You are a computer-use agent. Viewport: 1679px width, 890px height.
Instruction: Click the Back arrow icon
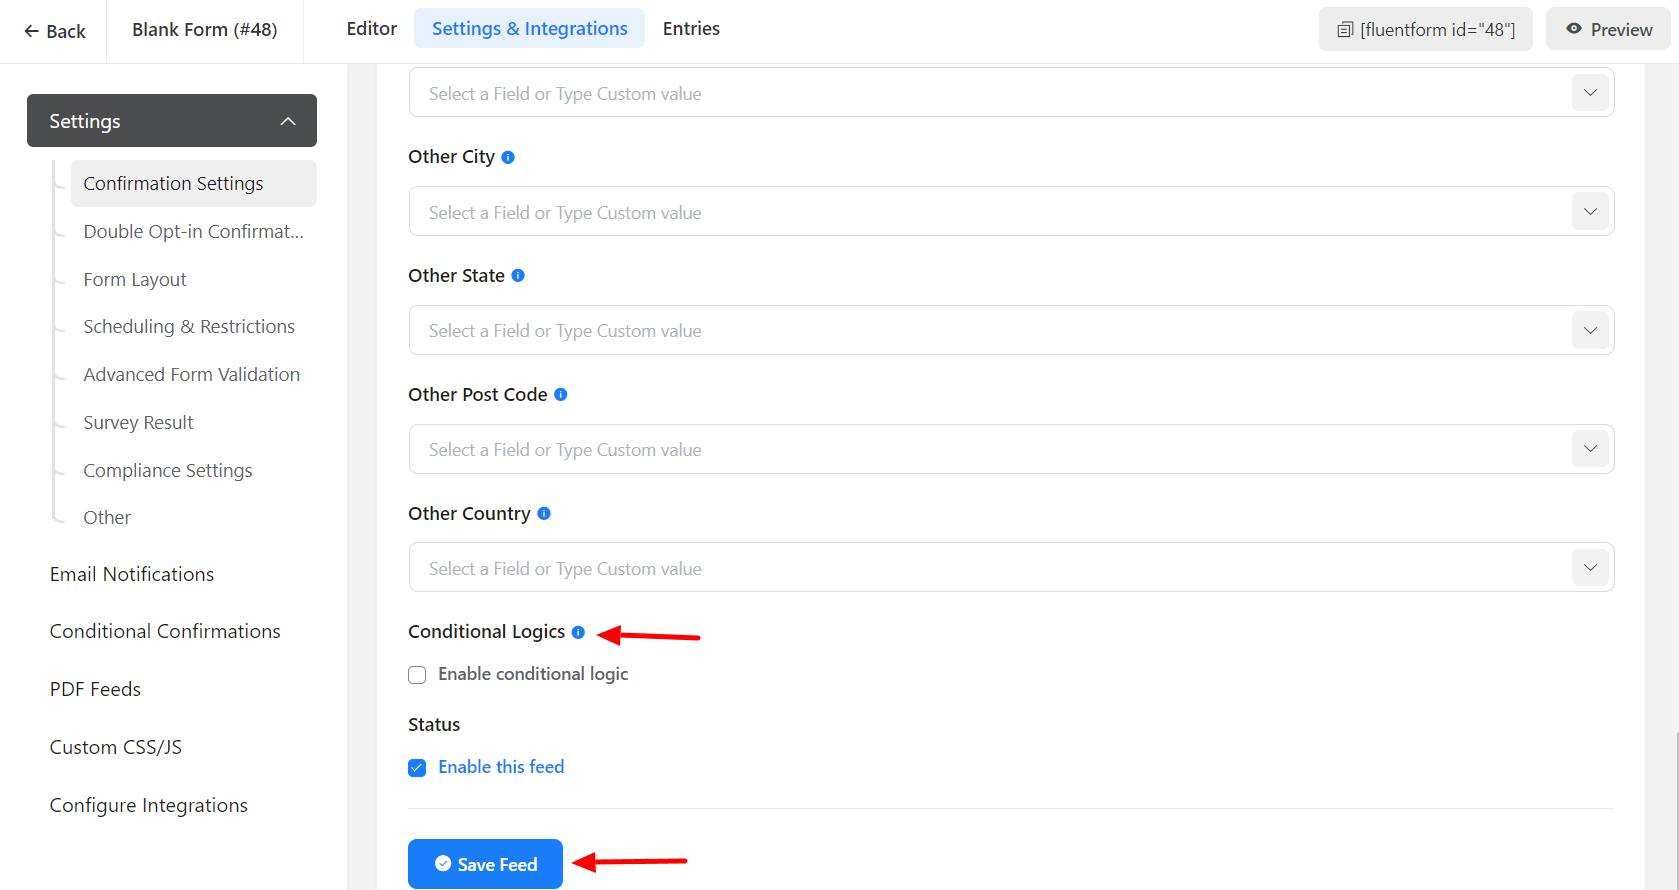point(32,31)
